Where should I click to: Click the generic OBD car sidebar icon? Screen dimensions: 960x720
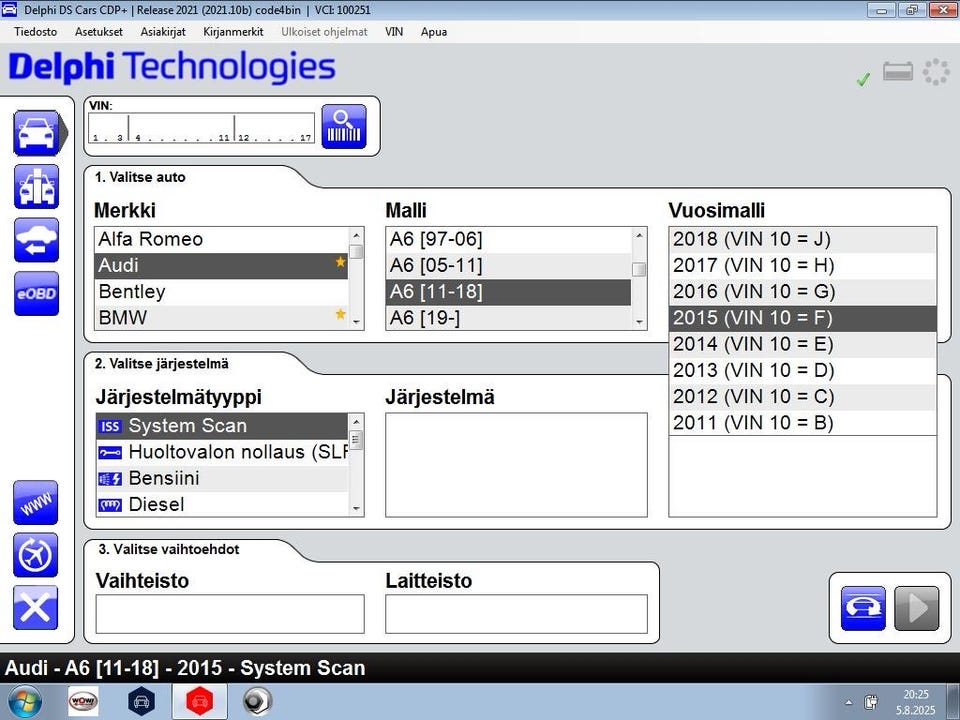click(35, 240)
